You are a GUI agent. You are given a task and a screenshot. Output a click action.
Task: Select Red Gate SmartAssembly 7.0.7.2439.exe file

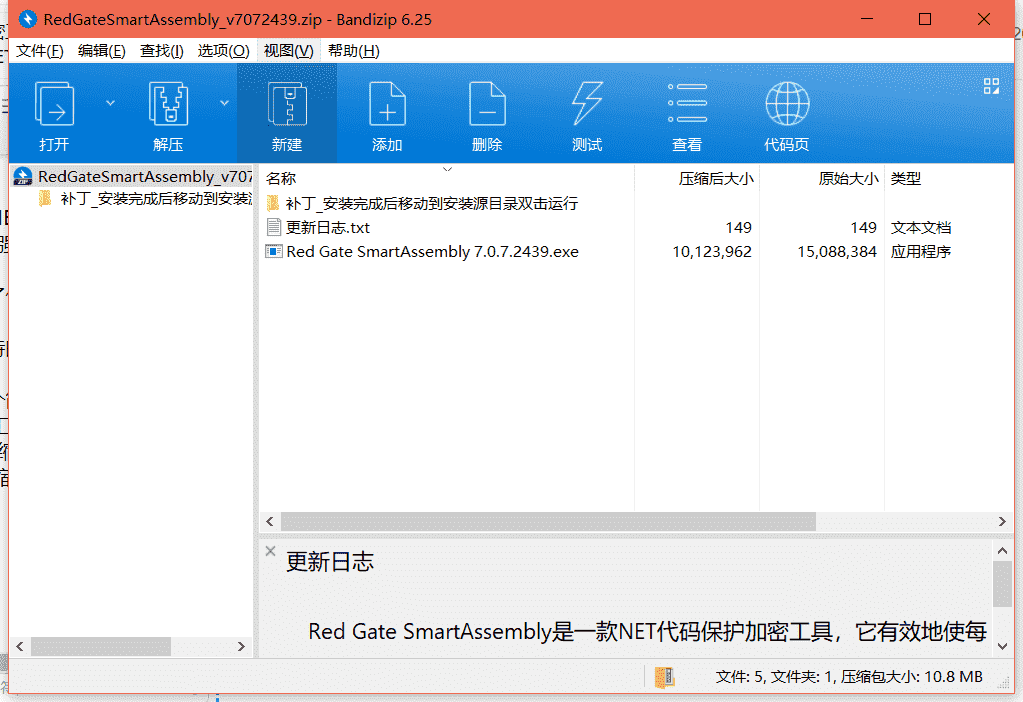coord(432,252)
